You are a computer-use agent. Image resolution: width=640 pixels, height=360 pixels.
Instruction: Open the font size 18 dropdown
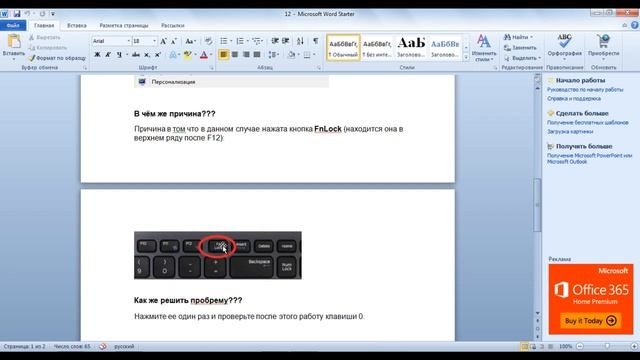(x=154, y=41)
